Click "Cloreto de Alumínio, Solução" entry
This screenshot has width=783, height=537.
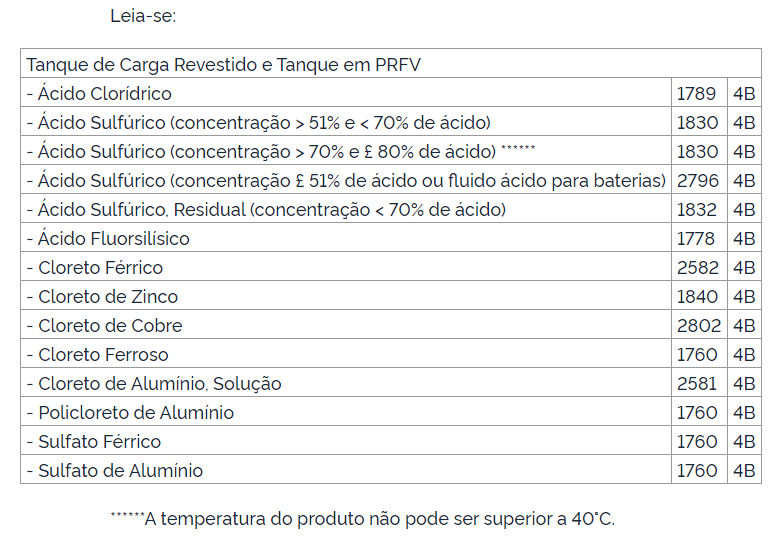pos(154,384)
